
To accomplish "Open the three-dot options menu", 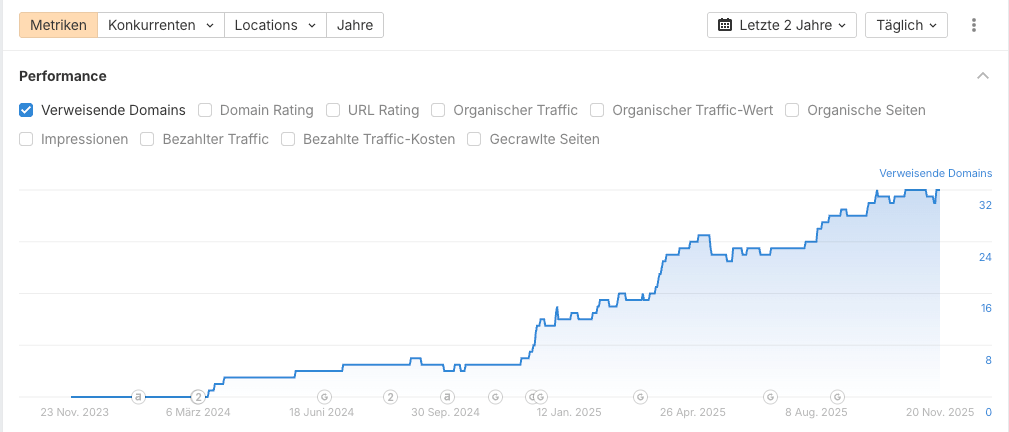I will tap(973, 25).
